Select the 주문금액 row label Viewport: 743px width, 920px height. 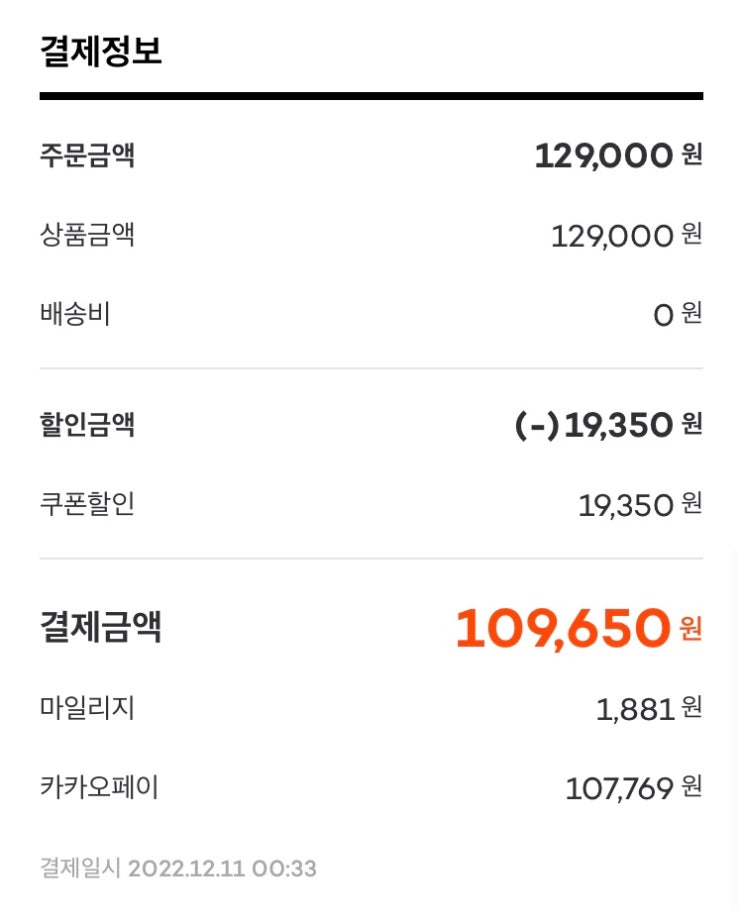point(87,156)
